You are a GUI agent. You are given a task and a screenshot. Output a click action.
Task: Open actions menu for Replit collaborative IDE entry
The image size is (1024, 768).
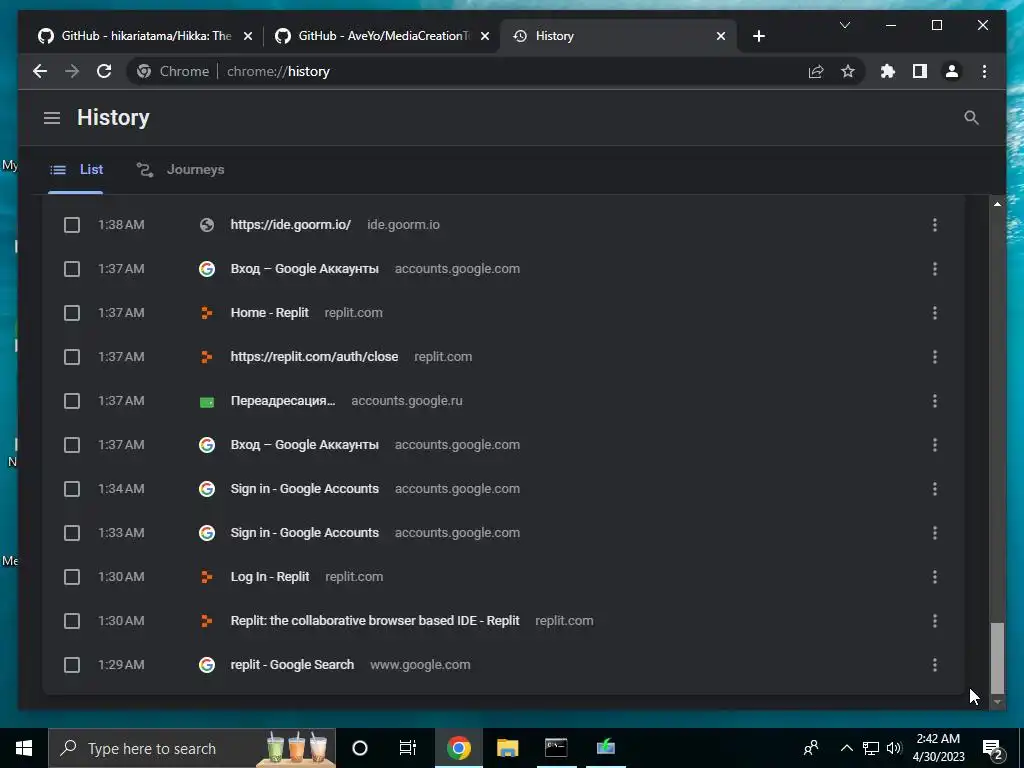coord(935,620)
